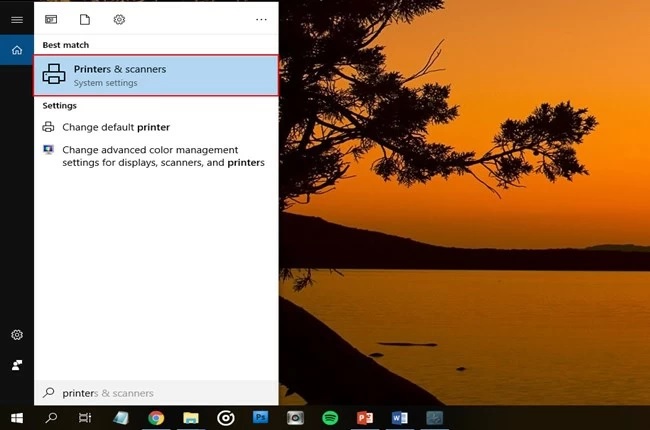
Task: Filter results by Documents icon
Action: pyautogui.click(x=85, y=19)
